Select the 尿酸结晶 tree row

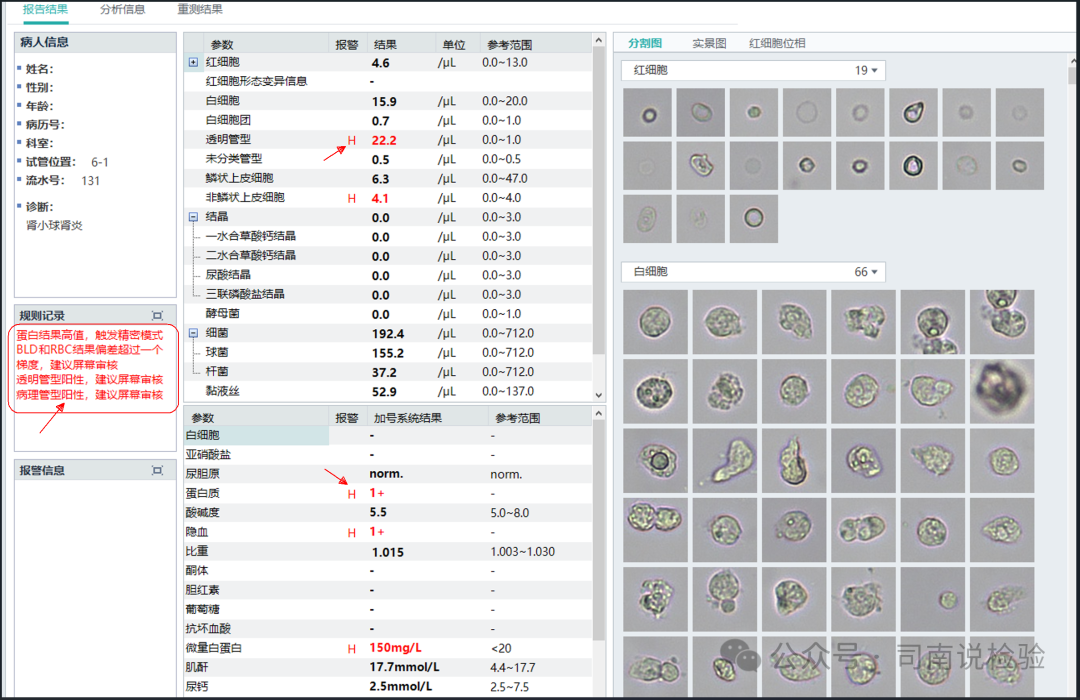[x=387, y=275]
